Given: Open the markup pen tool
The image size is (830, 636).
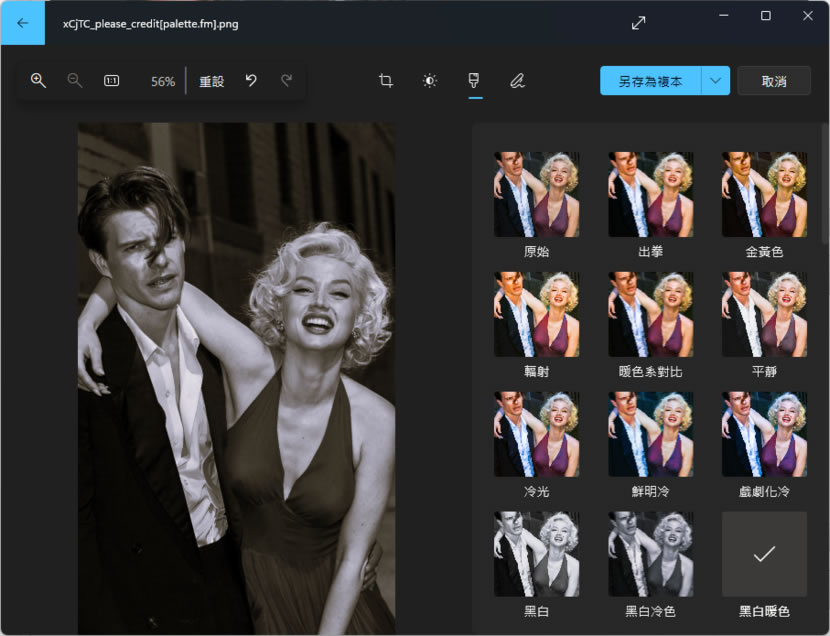Looking at the screenshot, I should click(517, 81).
